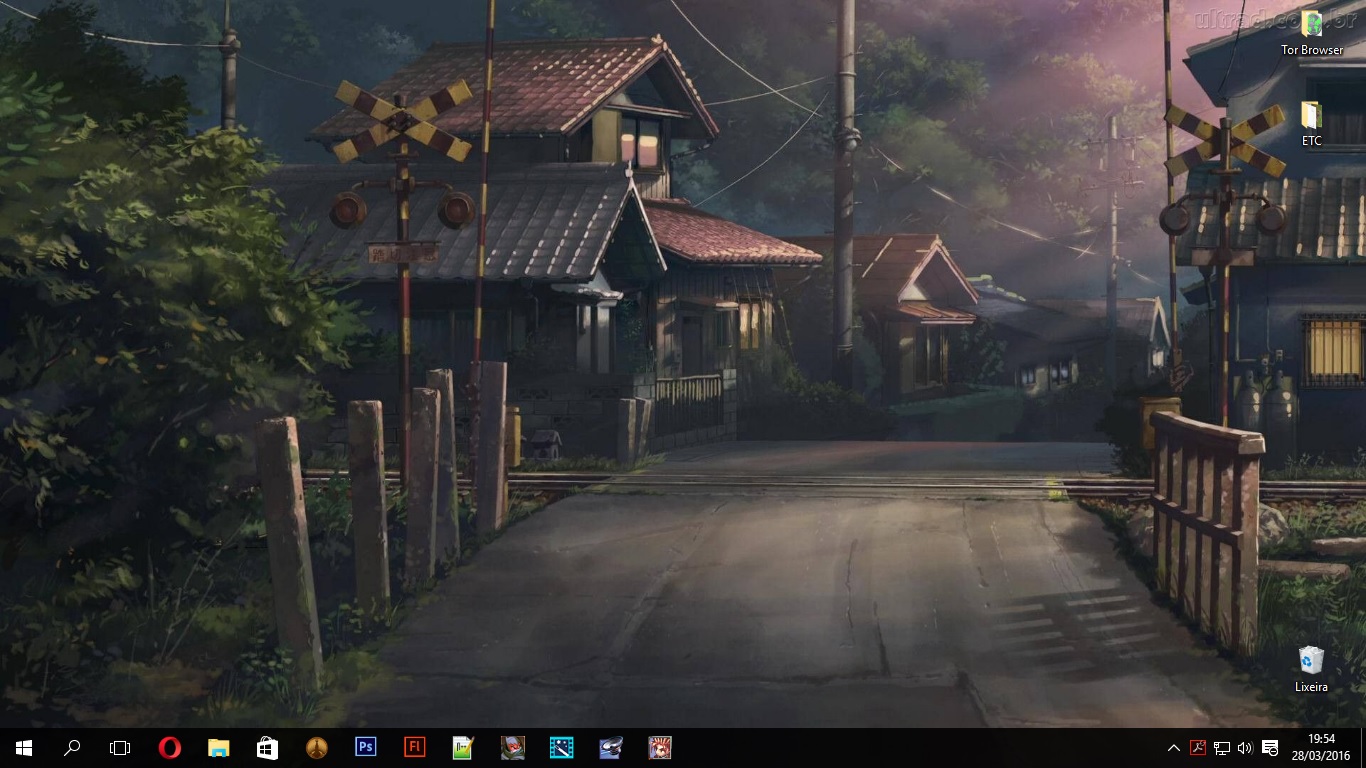Expand the hidden system tray icons
Image resolution: width=1366 pixels, height=768 pixels.
tap(1174, 748)
